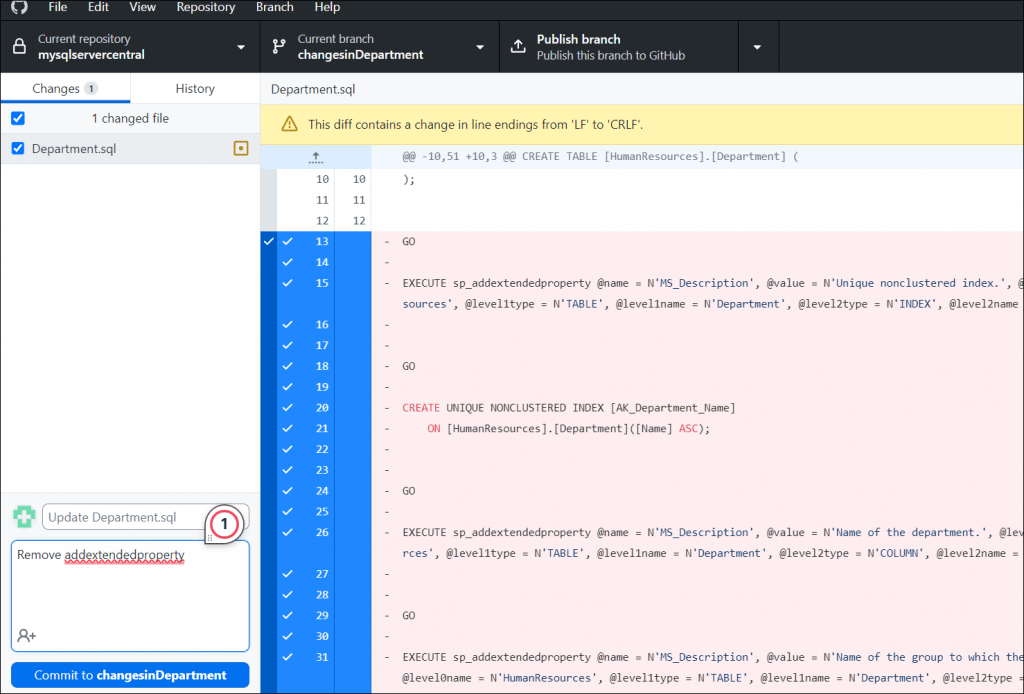The image size is (1024, 694).
Task: Deselect diff line 20 checkmark
Action: [x=288, y=408]
